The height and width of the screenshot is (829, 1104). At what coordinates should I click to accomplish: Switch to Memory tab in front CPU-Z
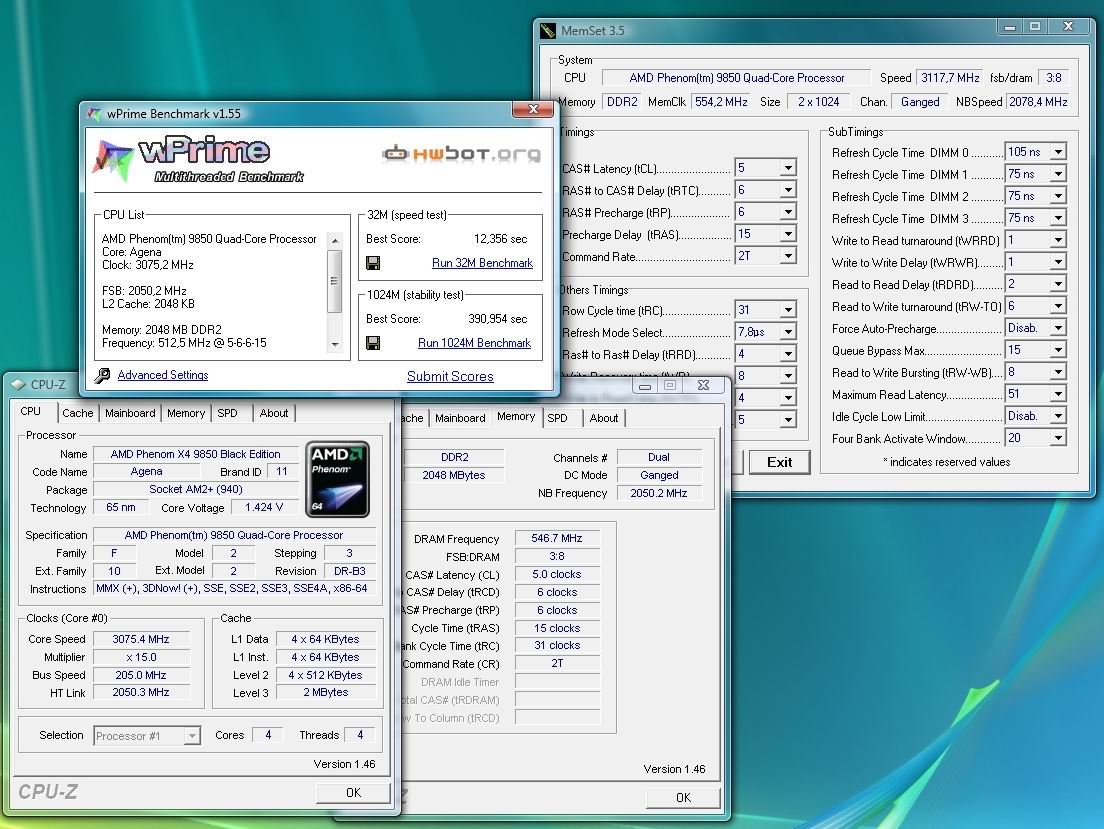point(186,413)
